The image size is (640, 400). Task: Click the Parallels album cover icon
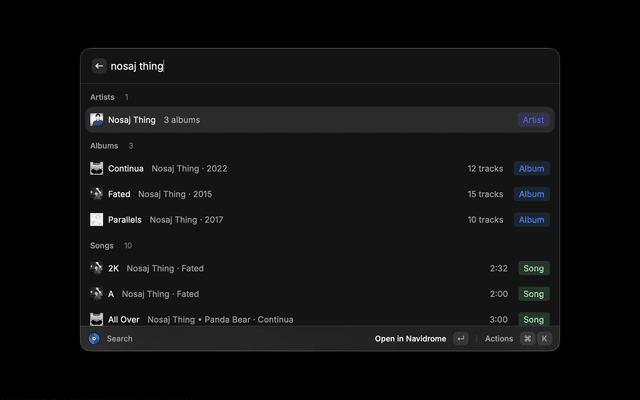(97, 219)
